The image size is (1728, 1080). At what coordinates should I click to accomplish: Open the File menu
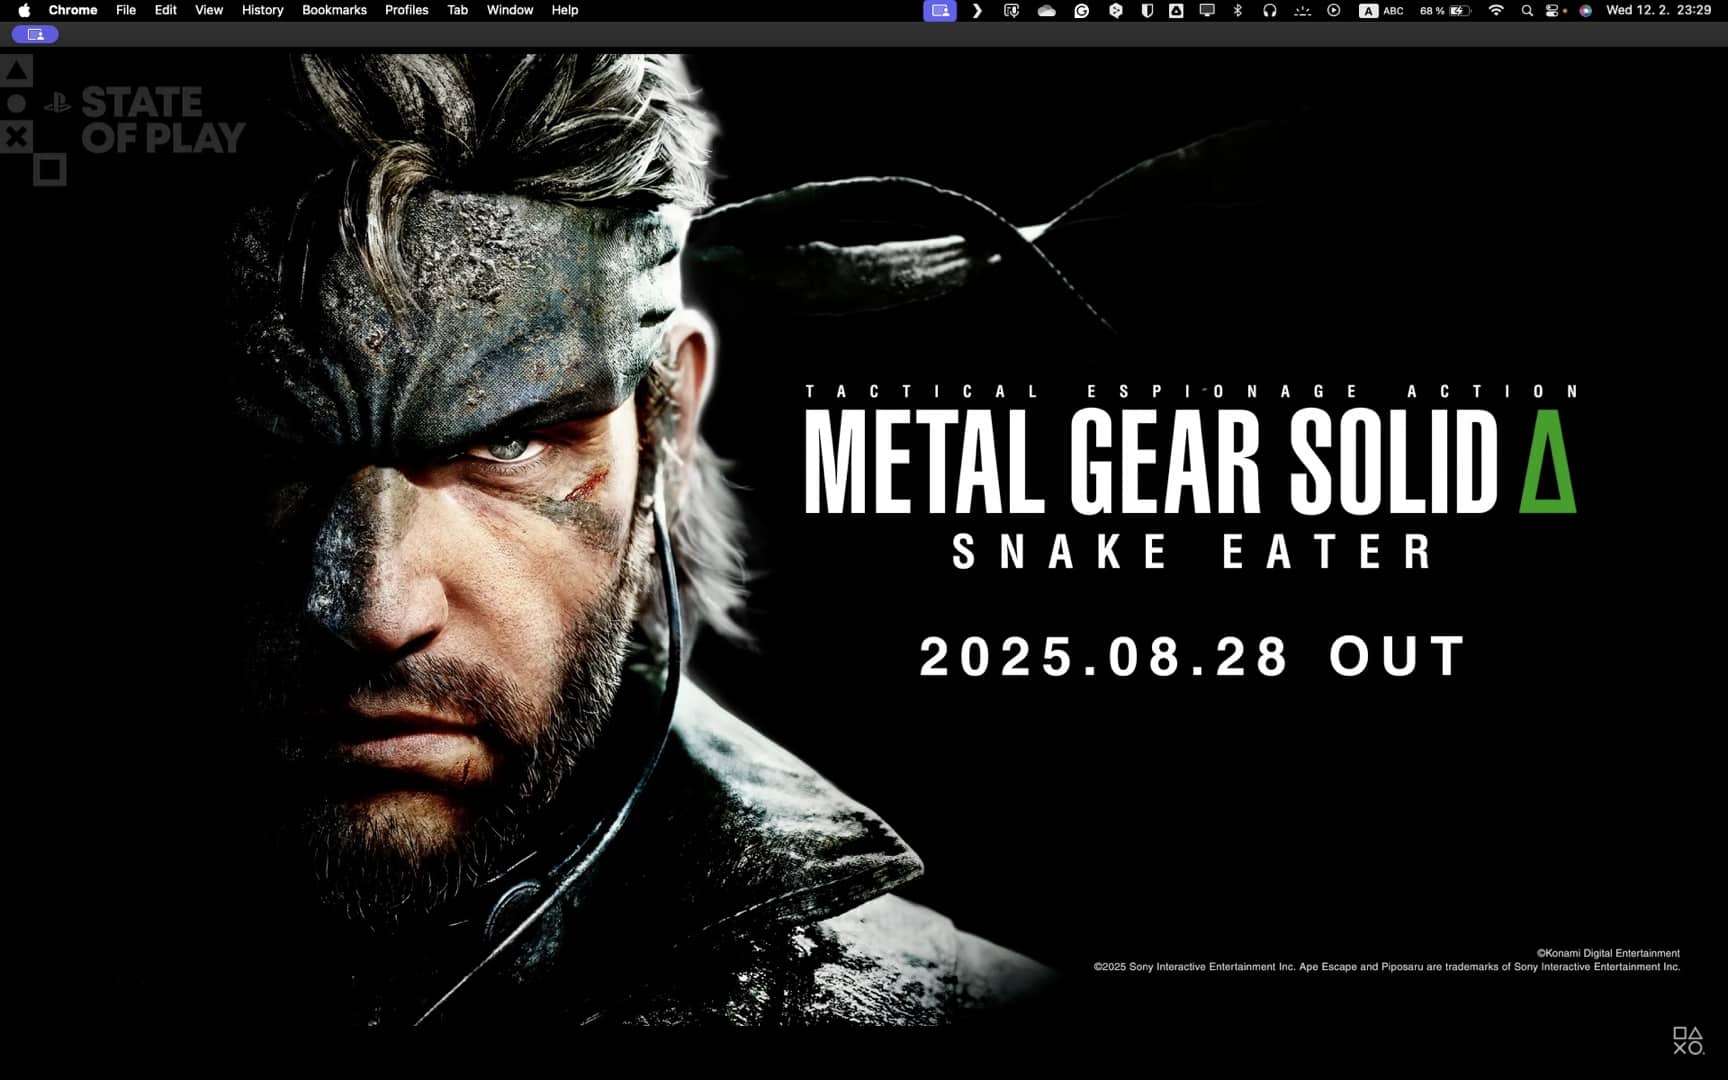[126, 10]
